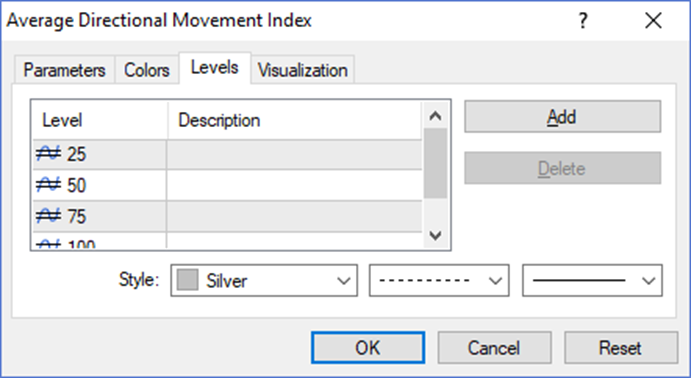Switch to the Parameters tab
The width and height of the screenshot is (691, 378).
pyautogui.click(x=64, y=70)
